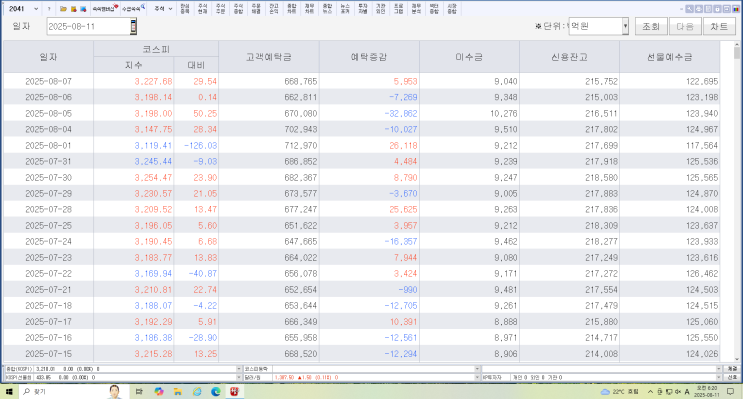Open the help question mark icon
The image size is (743, 399).
click(x=49, y=9)
